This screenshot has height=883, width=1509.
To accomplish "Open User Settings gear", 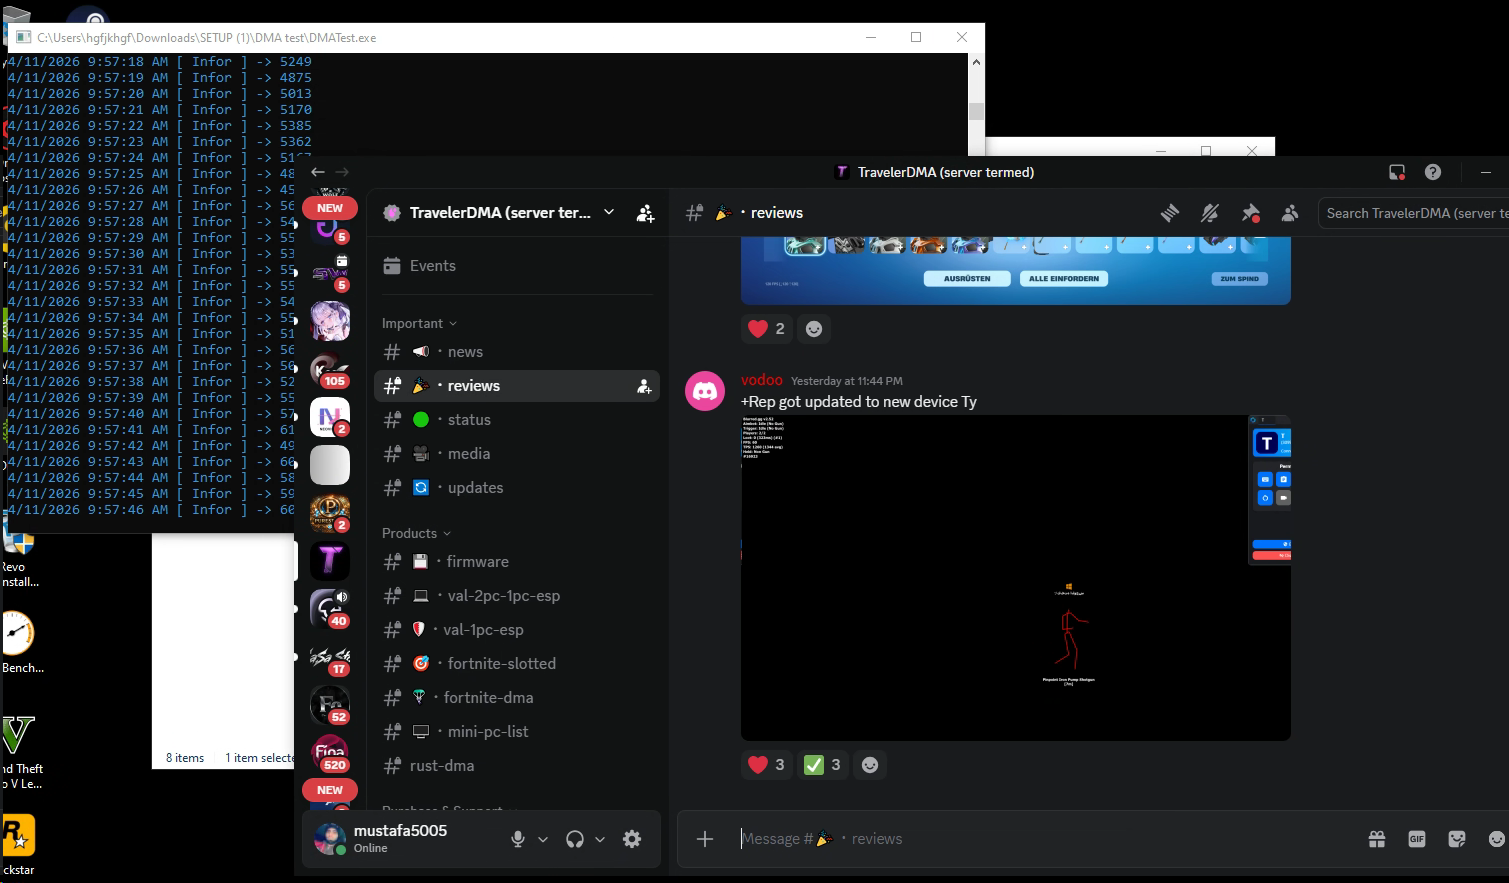I will (x=632, y=839).
